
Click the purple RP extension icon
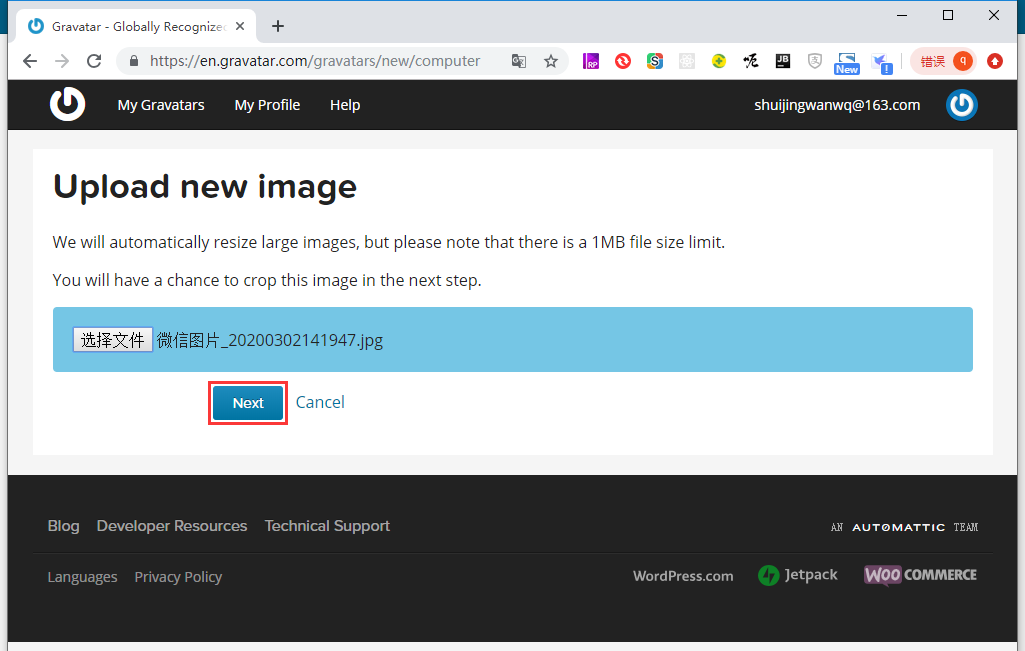point(591,61)
